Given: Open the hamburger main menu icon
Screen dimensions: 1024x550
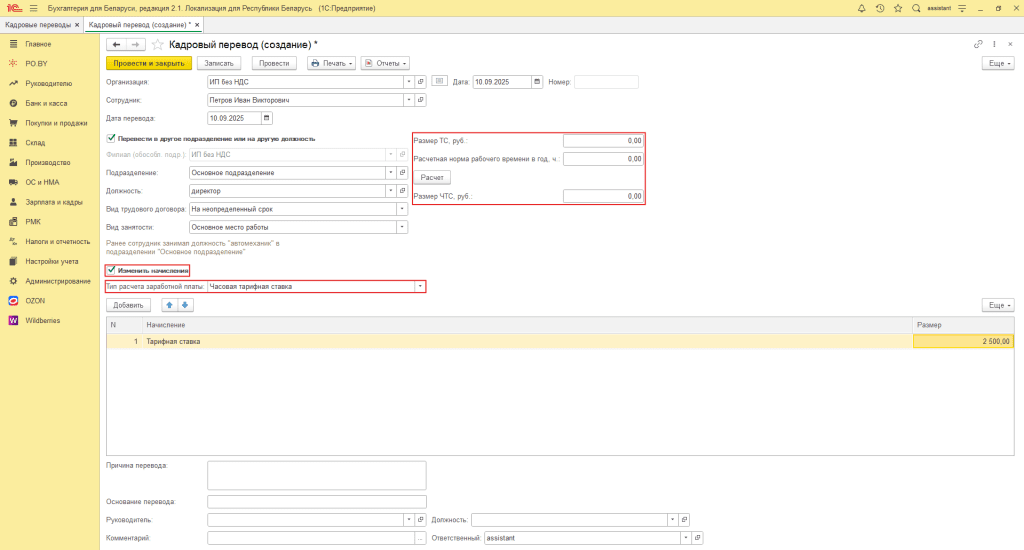Looking at the screenshot, I should pyautogui.click(x=33, y=8).
